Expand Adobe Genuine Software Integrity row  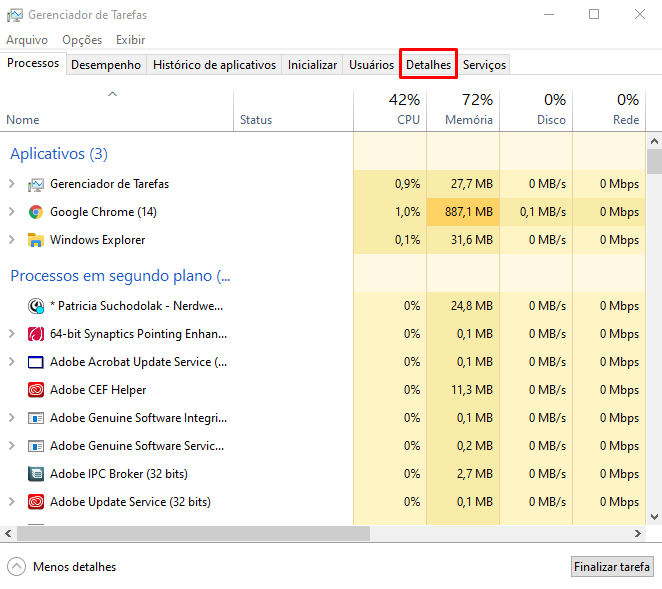click(12, 418)
